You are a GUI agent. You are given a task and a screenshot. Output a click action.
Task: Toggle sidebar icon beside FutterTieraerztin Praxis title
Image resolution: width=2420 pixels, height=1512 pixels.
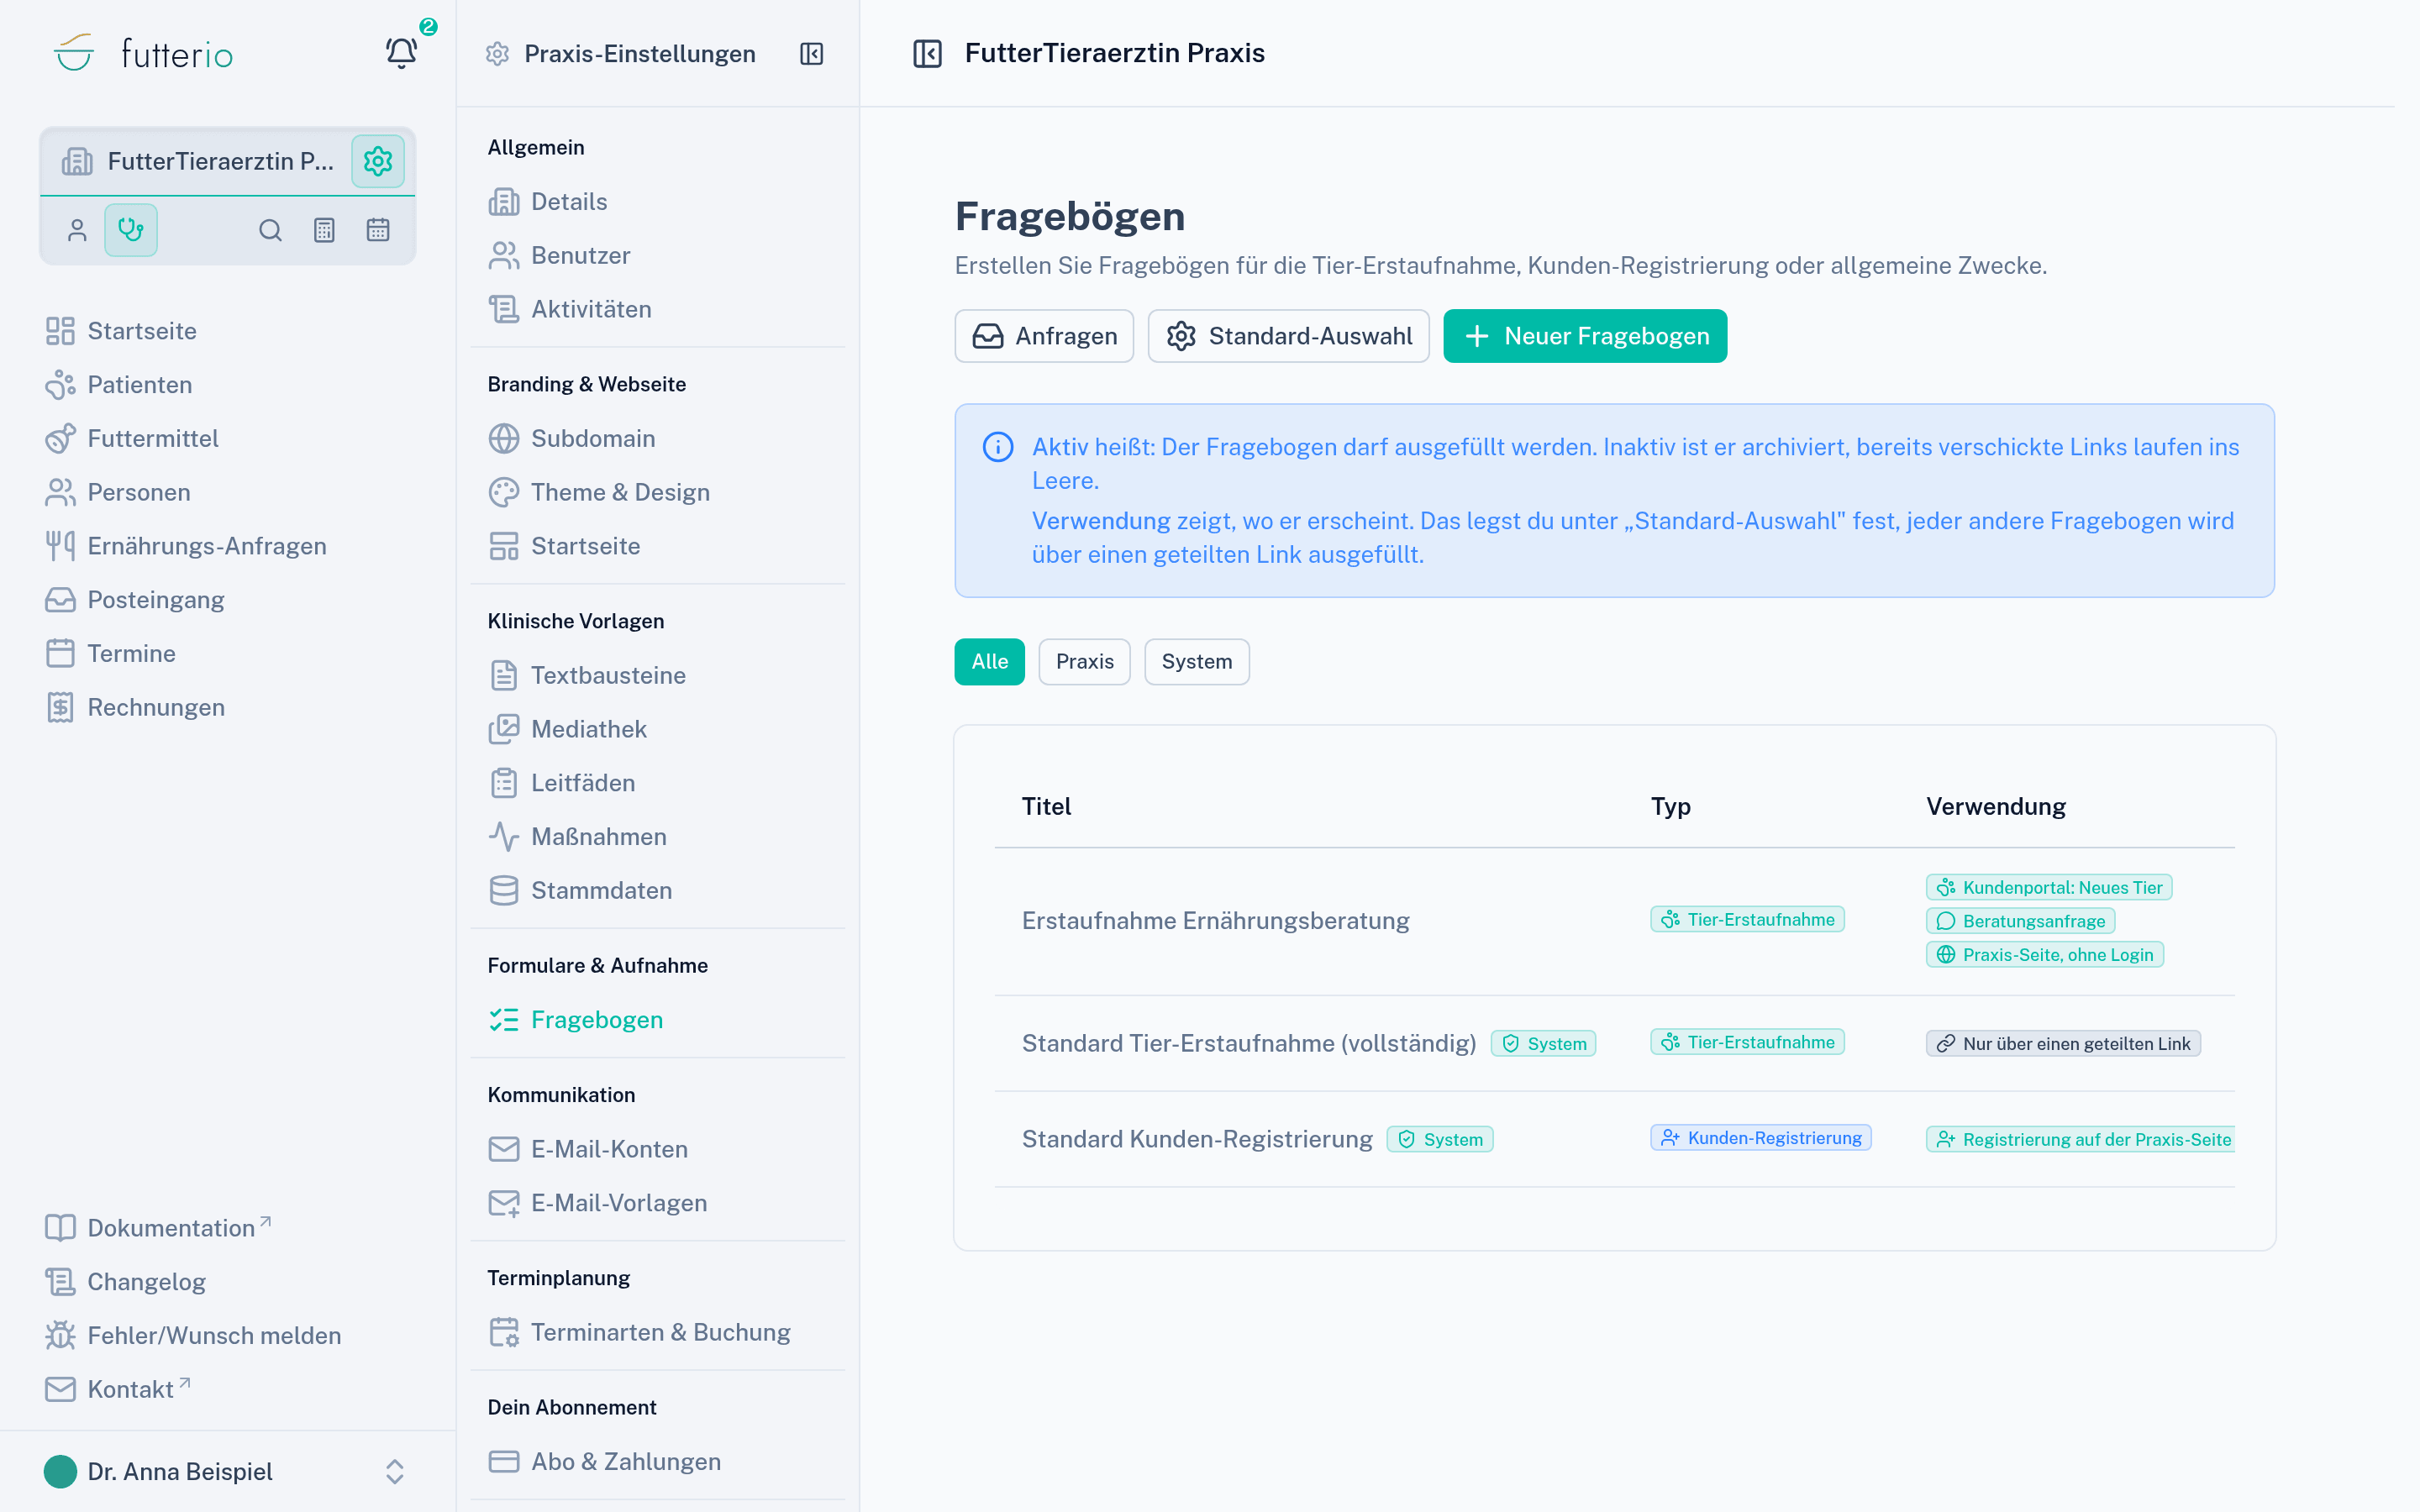(927, 53)
